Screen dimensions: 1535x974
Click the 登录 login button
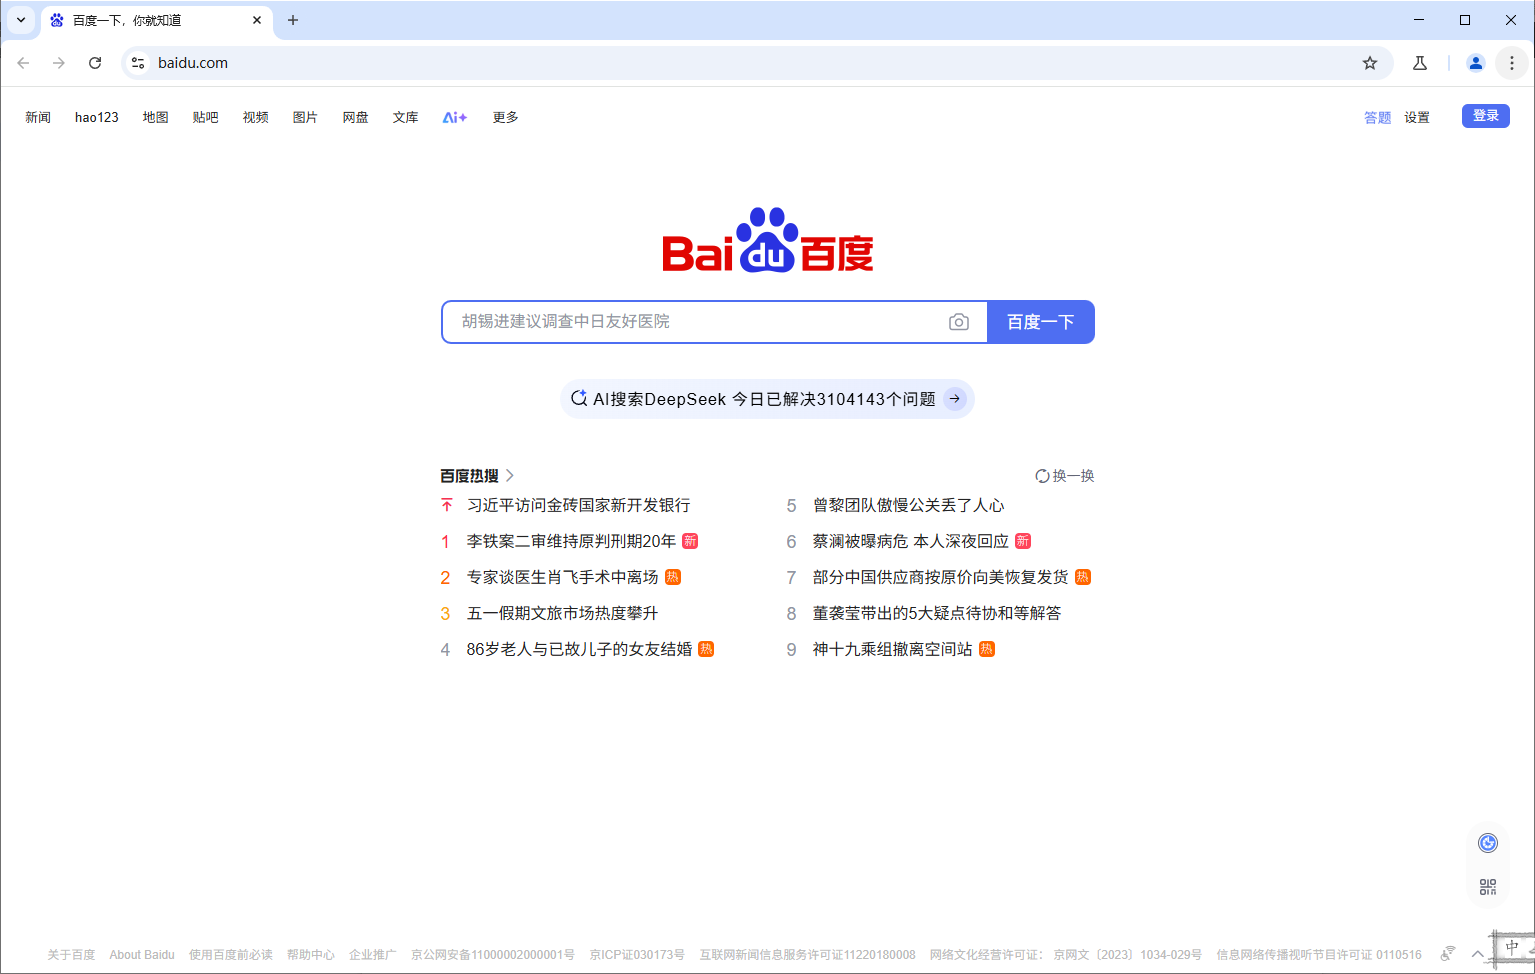(1486, 116)
